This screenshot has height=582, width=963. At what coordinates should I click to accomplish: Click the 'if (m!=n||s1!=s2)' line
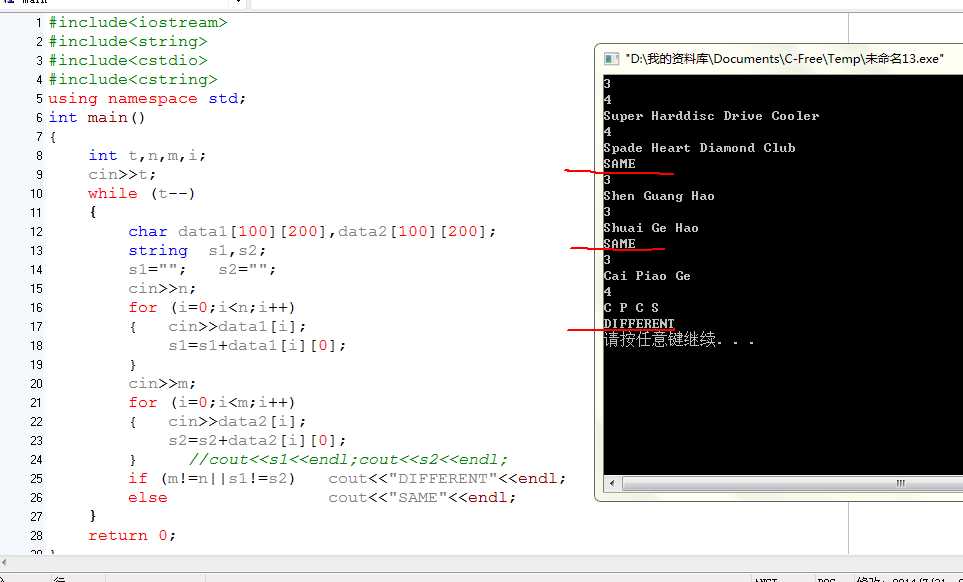pyautogui.click(x=347, y=479)
